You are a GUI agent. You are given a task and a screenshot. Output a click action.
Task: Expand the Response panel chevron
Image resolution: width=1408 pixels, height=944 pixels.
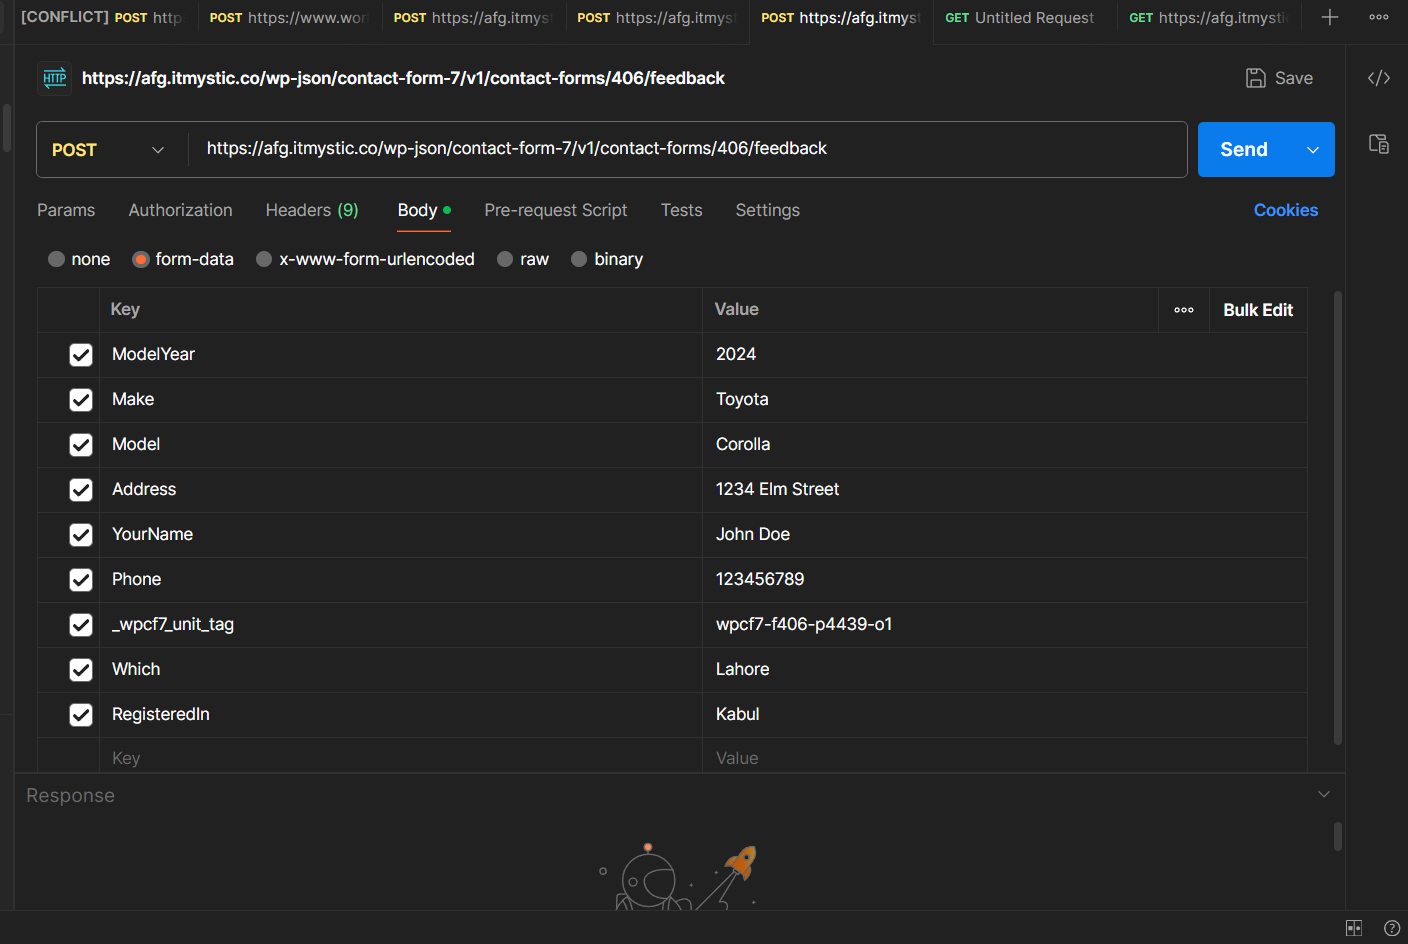tap(1324, 794)
